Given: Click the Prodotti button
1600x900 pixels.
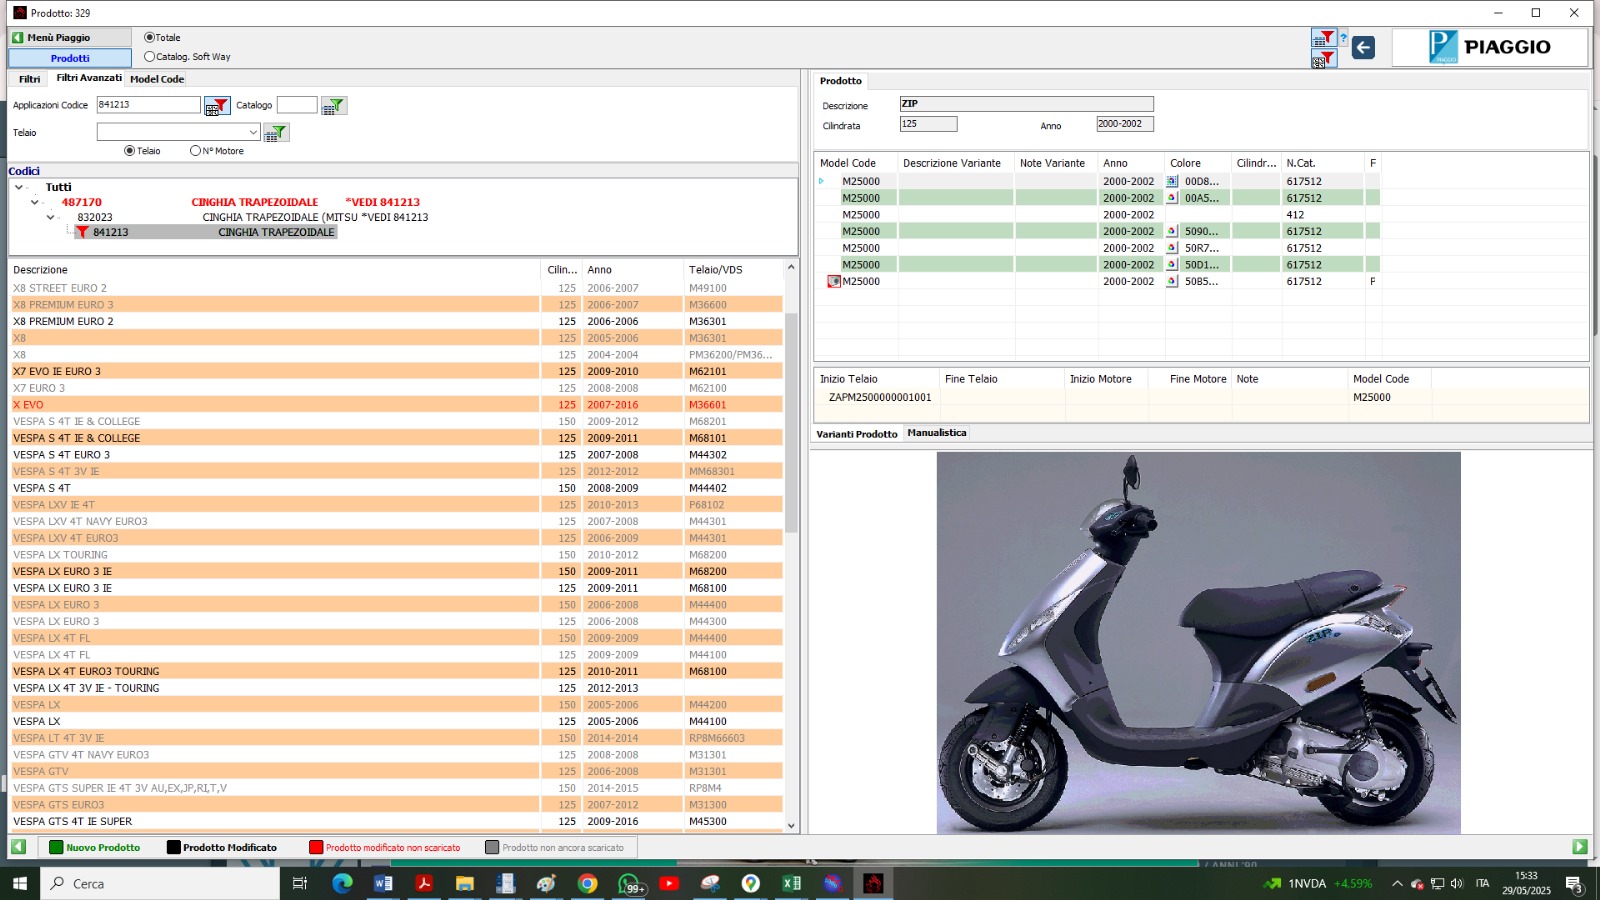Looking at the screenshot, I should coord(70,58).
